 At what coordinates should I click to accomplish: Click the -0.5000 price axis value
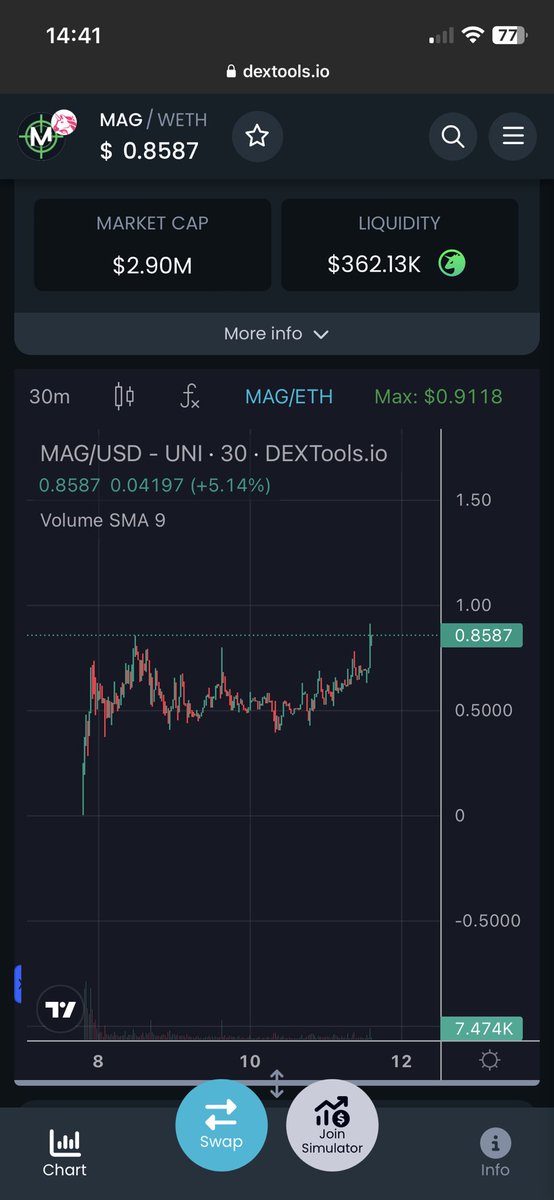[x=486, y=920]
